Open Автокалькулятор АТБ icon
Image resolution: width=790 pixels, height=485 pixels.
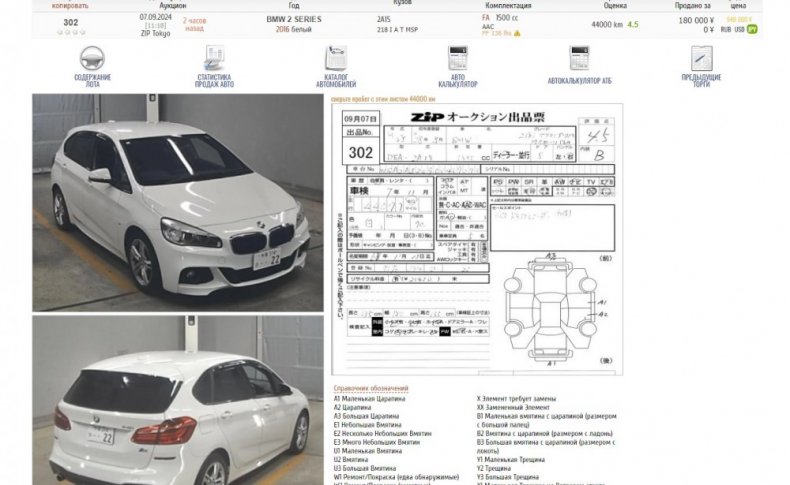coord(579,58)
